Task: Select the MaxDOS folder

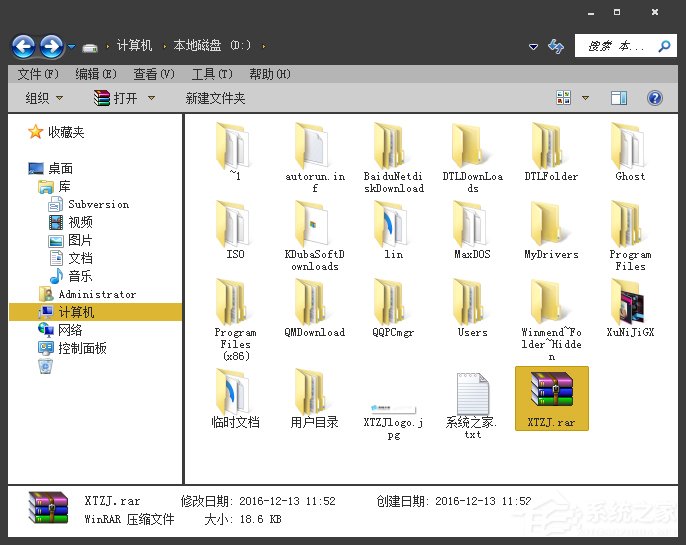Action: [x=472, y=229]
